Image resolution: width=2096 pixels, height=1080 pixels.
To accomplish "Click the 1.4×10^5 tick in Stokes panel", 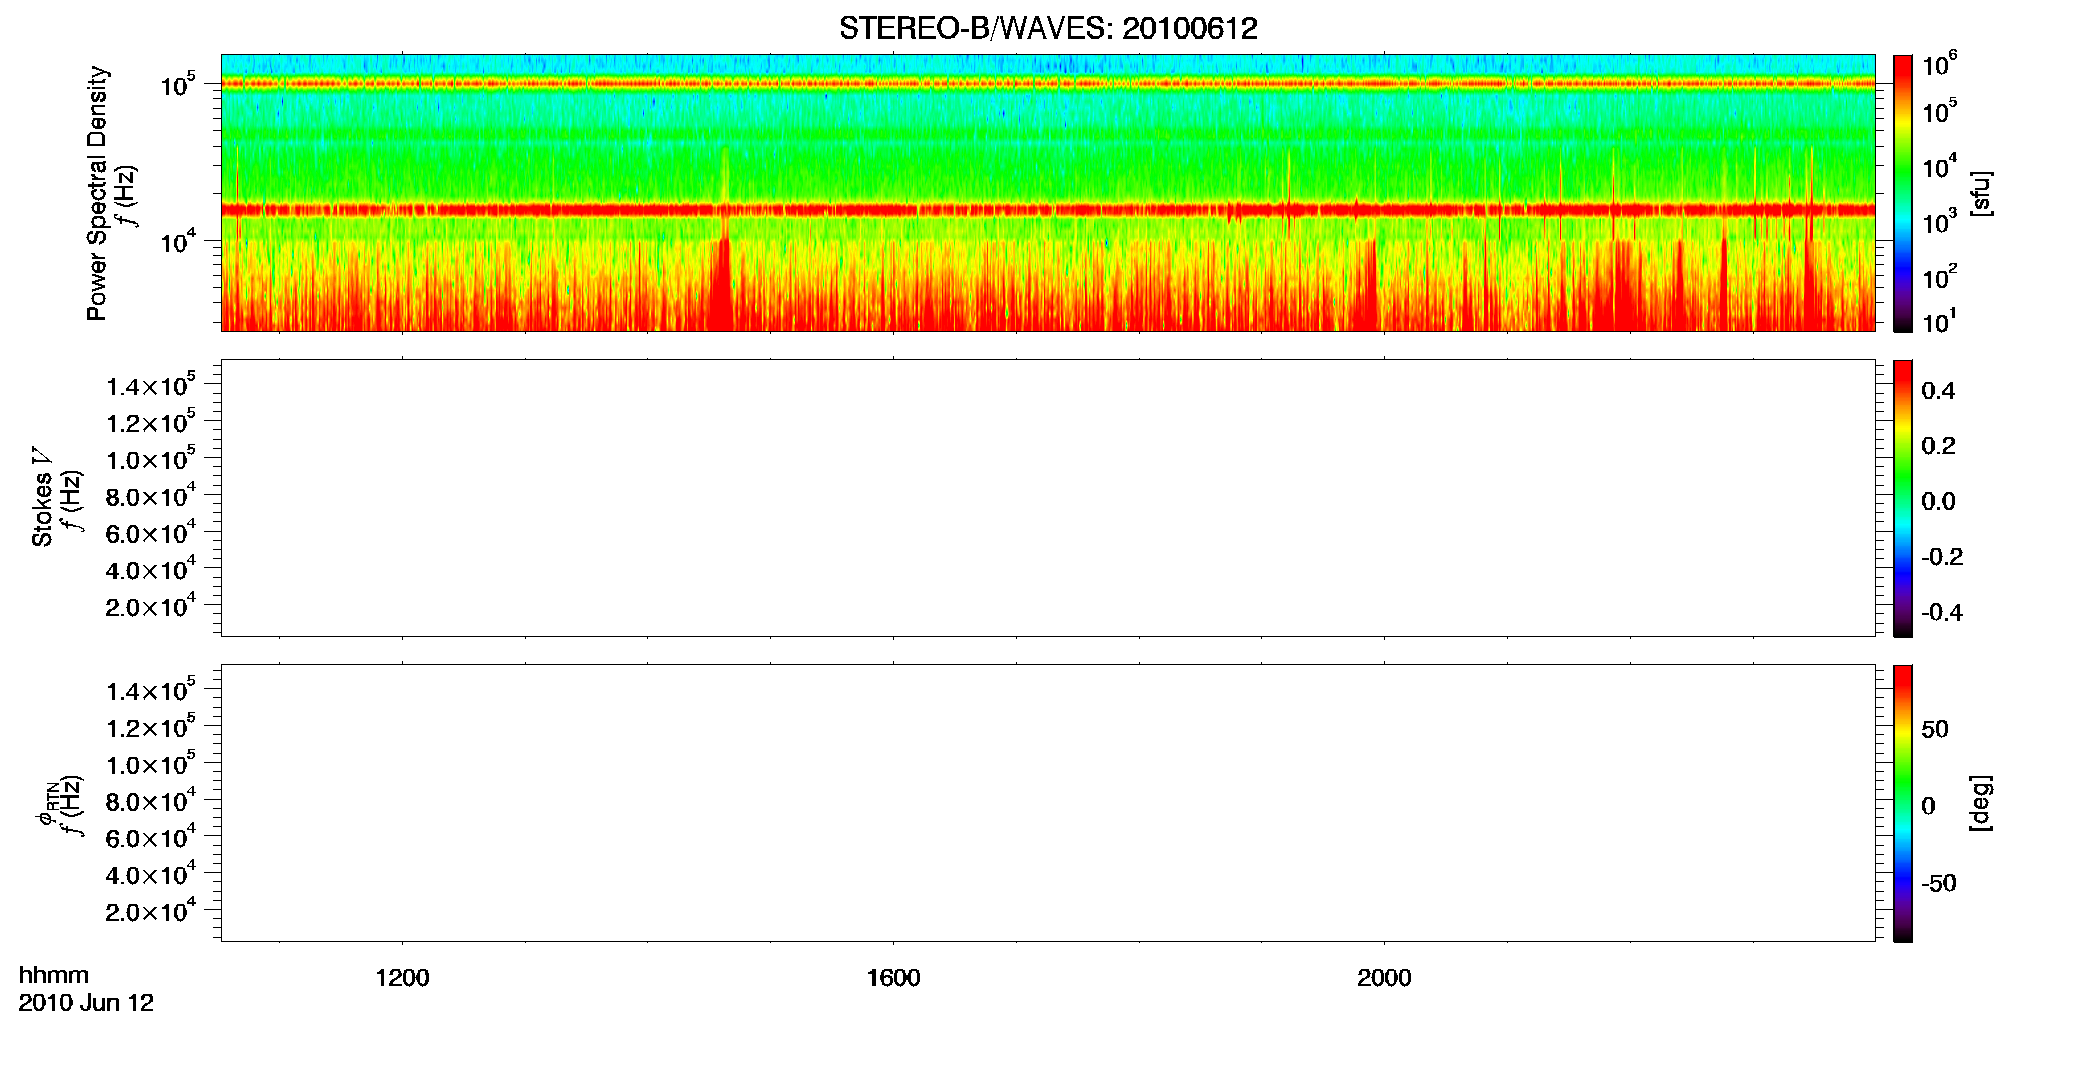I will pos(151,385).
